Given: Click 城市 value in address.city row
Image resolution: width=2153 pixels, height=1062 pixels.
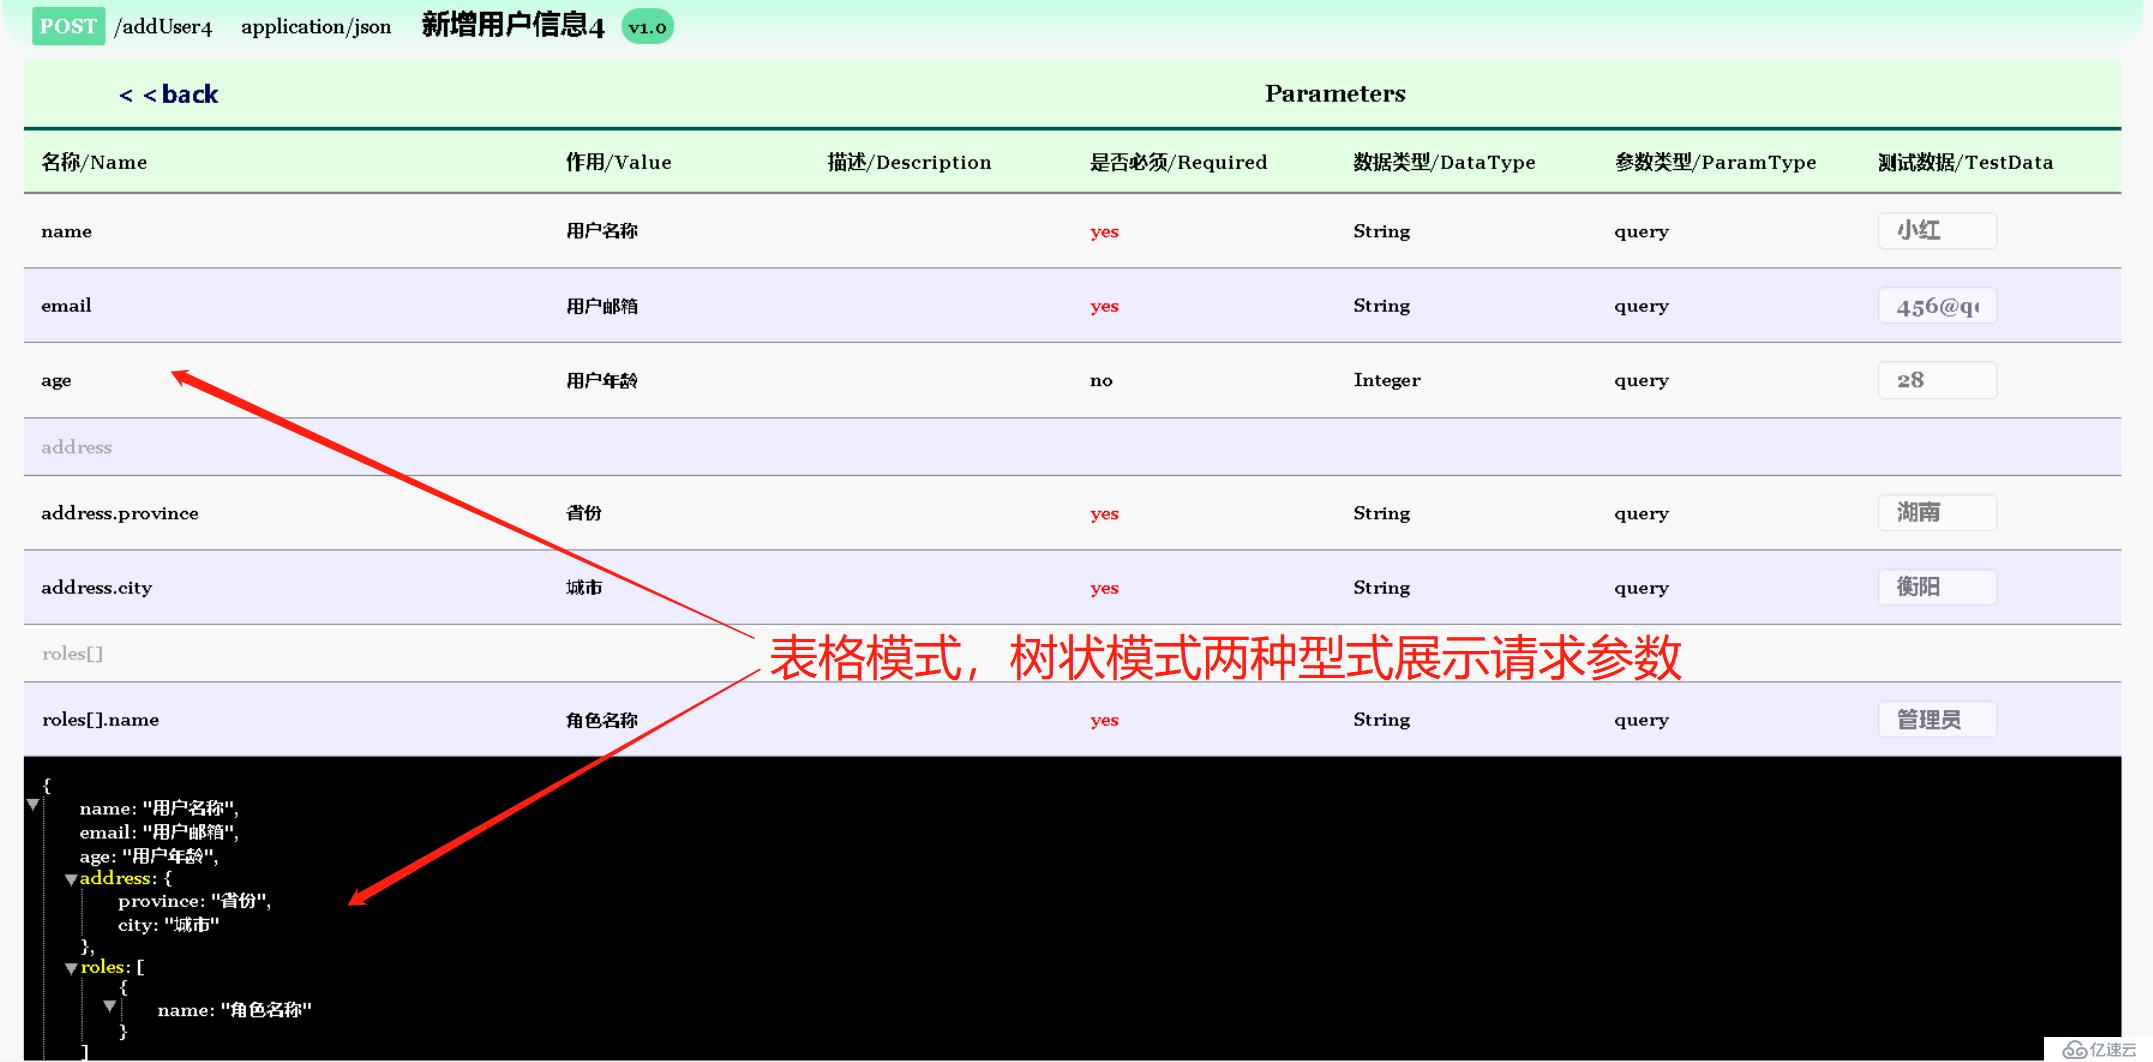Looking at the screenshot, I should (584, 588).
